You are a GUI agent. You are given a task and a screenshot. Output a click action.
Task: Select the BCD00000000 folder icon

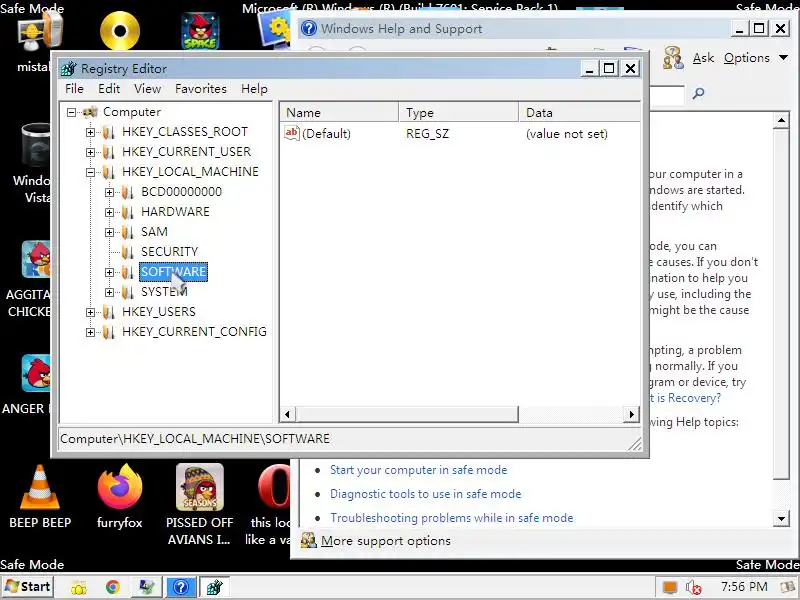128,192
